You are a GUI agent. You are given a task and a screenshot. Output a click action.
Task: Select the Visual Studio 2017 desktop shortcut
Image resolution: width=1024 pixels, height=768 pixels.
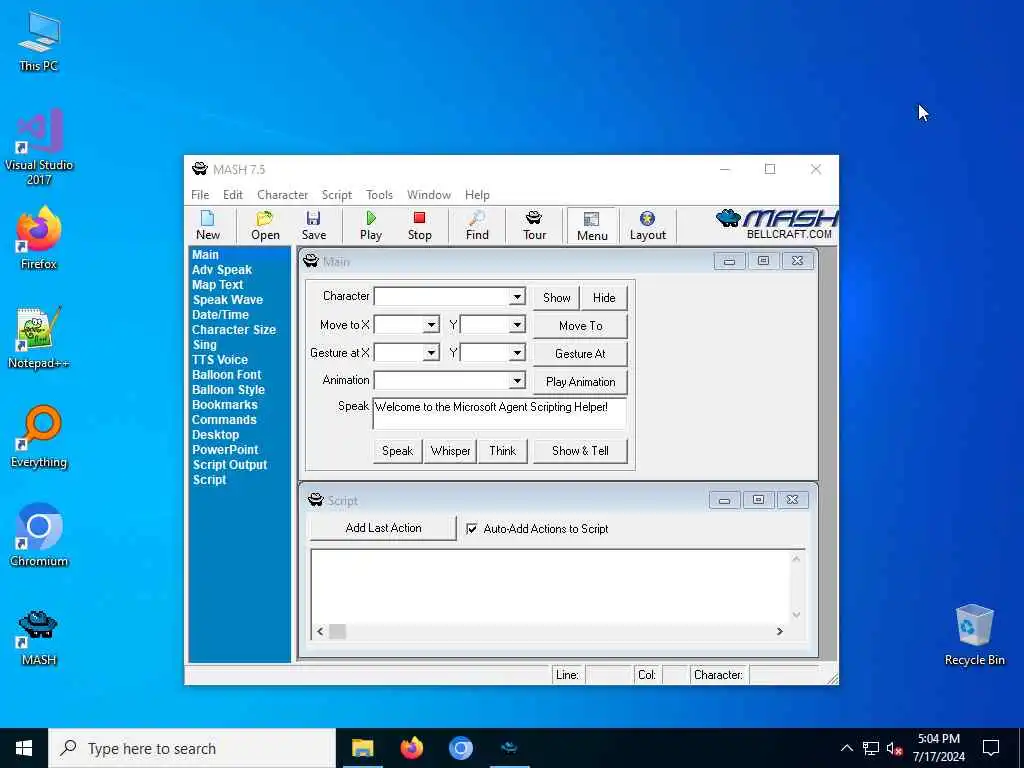(x=39, y=148)
